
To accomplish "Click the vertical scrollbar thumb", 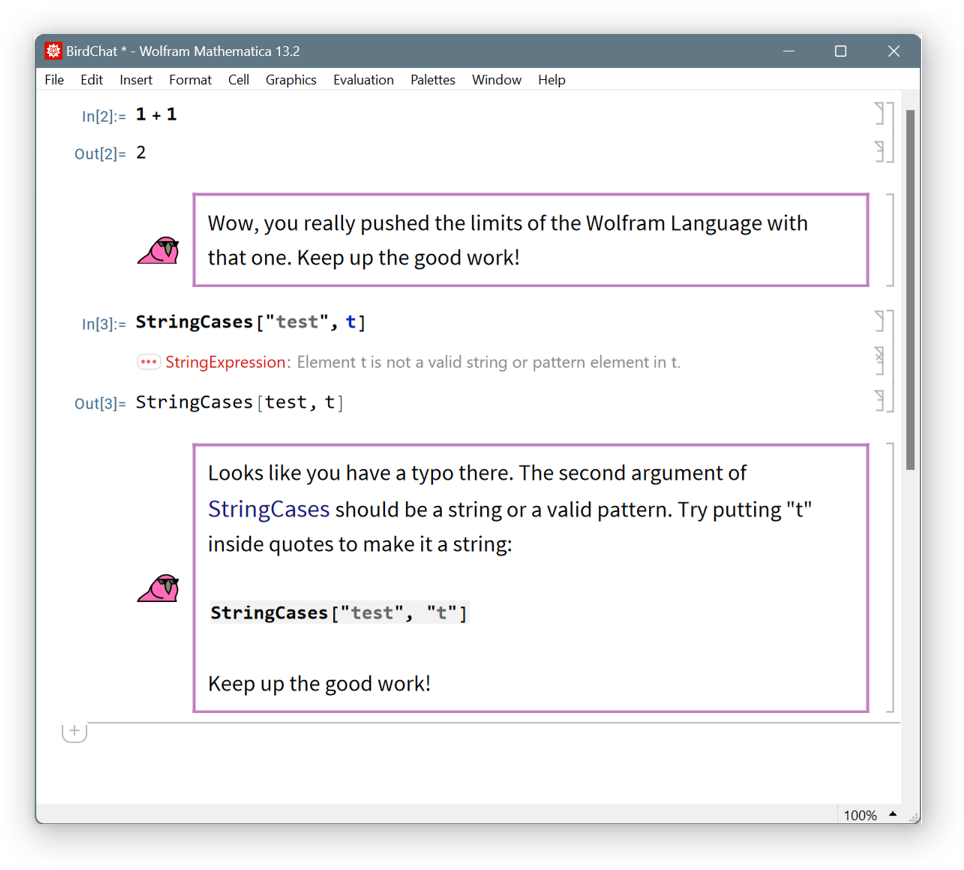I will pyautogui.click(x=910, y=290).
